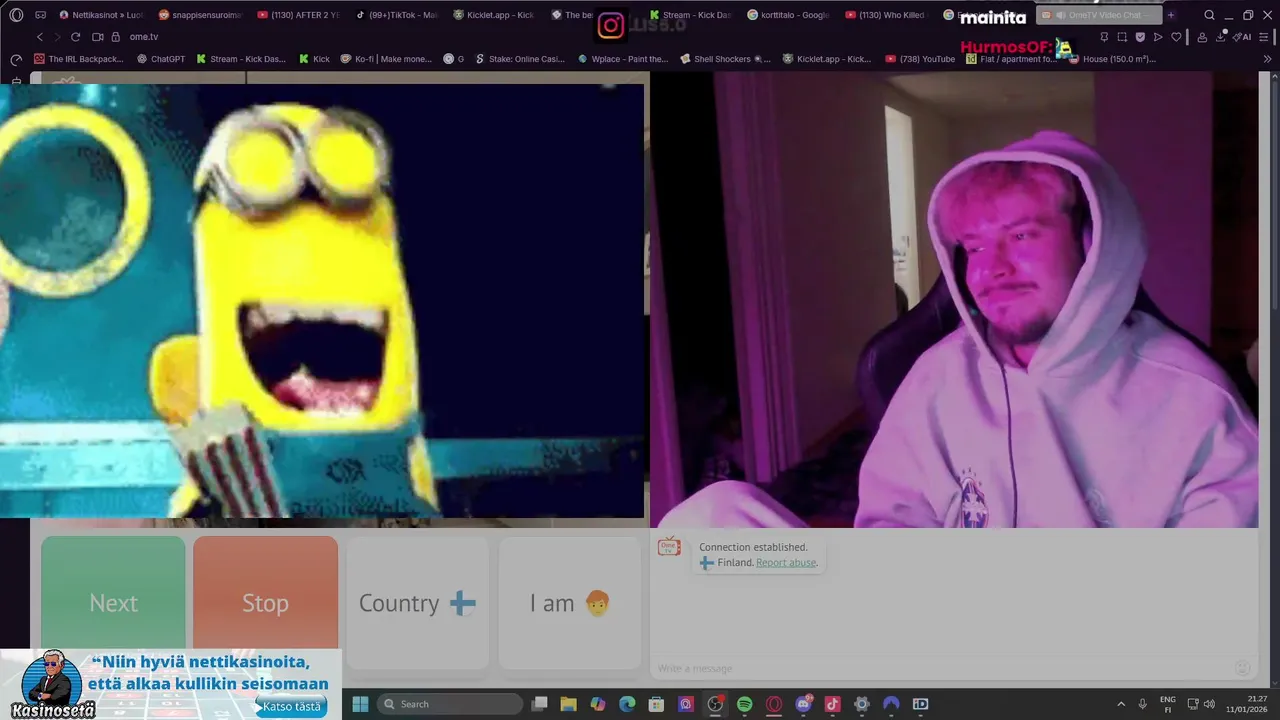The image size is (1280, 720).
Task: Open the volume control in the system tray
Action: point(1210,704)
